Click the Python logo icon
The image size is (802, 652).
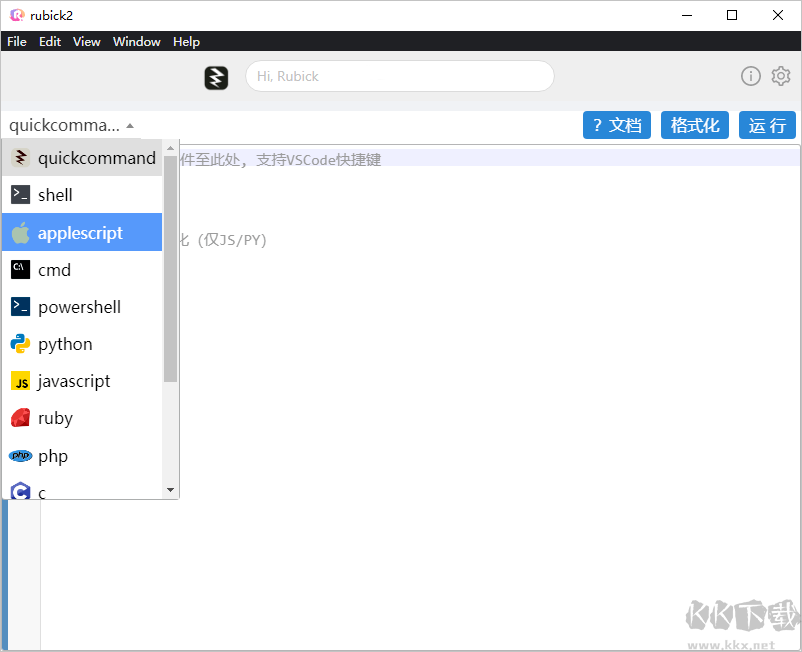(20, 344)
